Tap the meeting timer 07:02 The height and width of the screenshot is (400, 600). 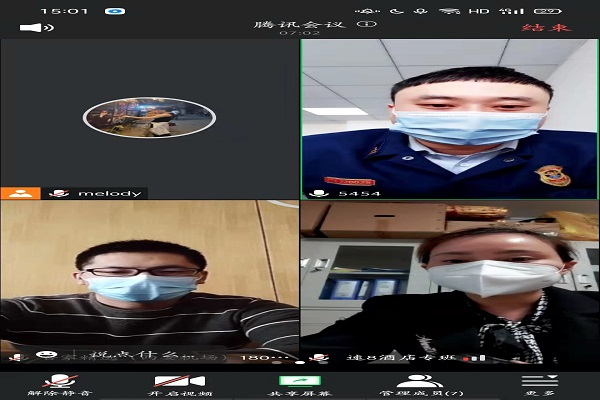[x=299, y=33]
